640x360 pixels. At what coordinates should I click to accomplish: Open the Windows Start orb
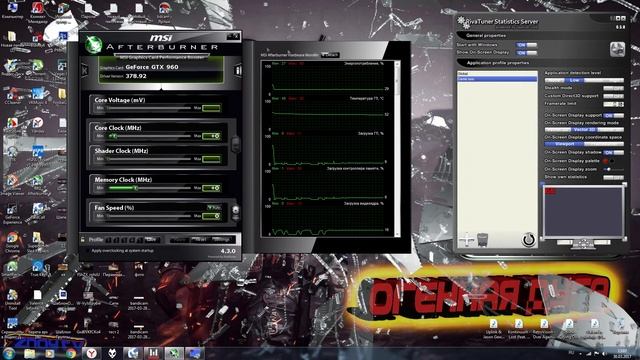(9, 353)
